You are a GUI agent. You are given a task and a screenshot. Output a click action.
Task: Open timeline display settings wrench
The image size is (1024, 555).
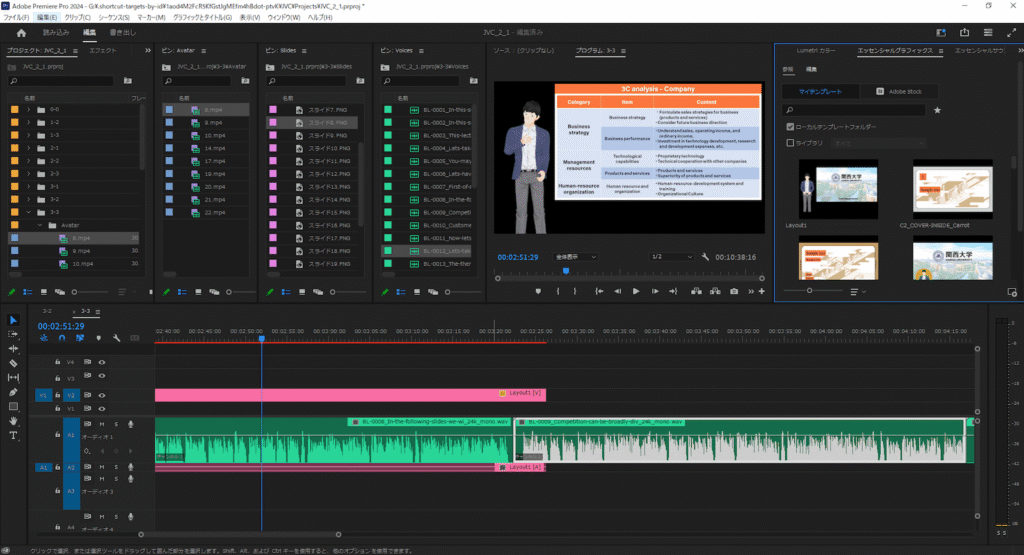[116, 338]
